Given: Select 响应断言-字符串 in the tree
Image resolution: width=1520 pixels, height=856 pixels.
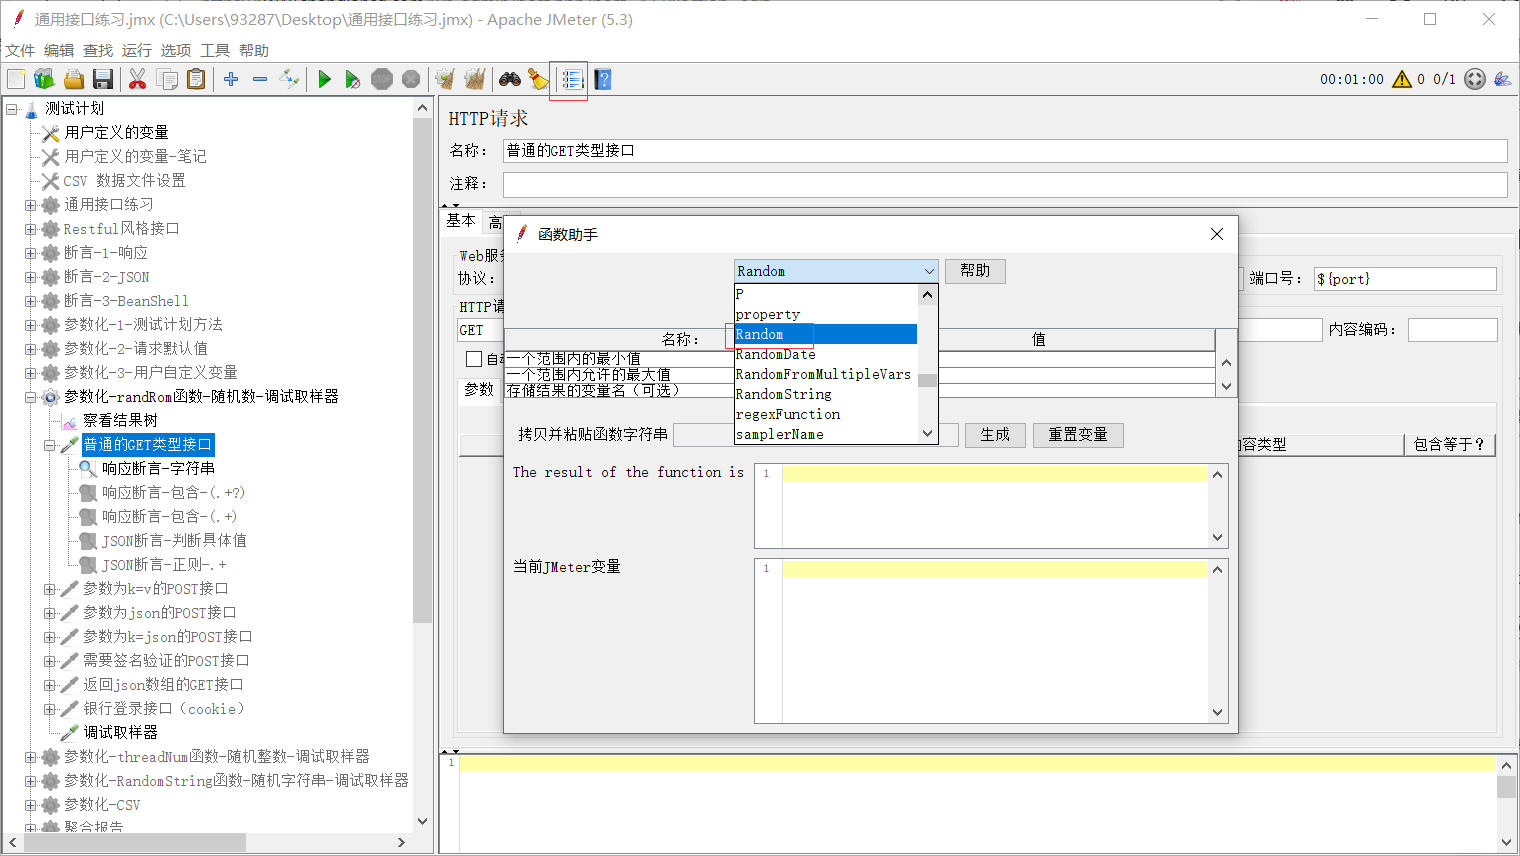Looking at the screenshot, I should coord(158,469).
